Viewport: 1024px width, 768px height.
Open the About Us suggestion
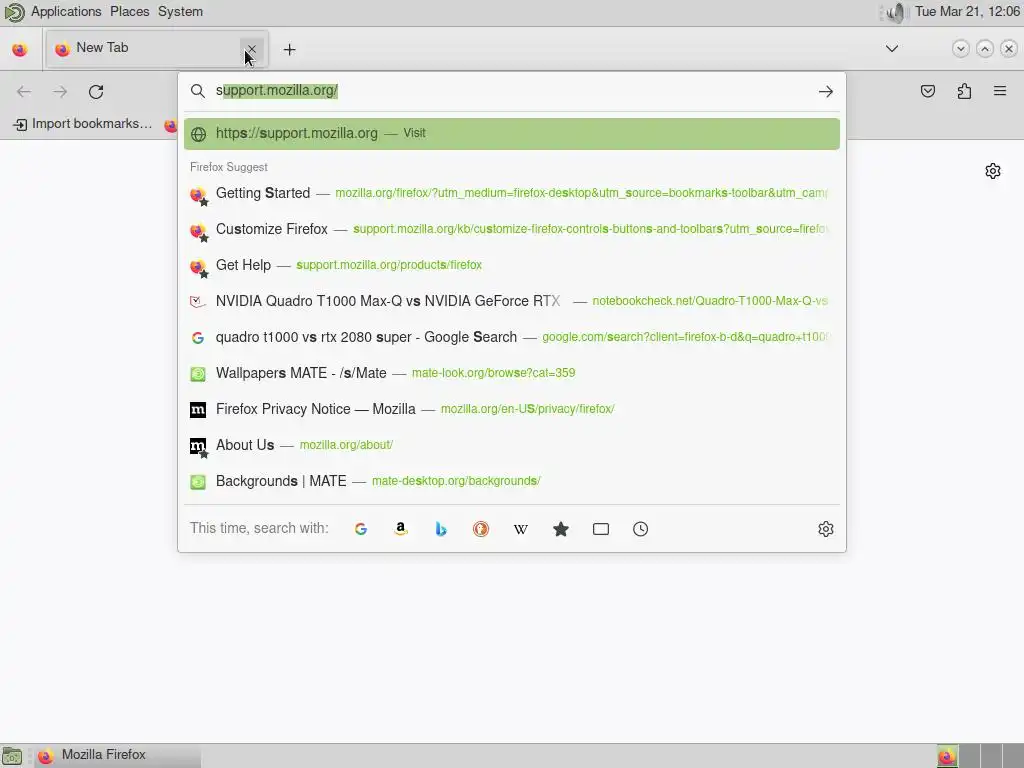pos(511,445)
